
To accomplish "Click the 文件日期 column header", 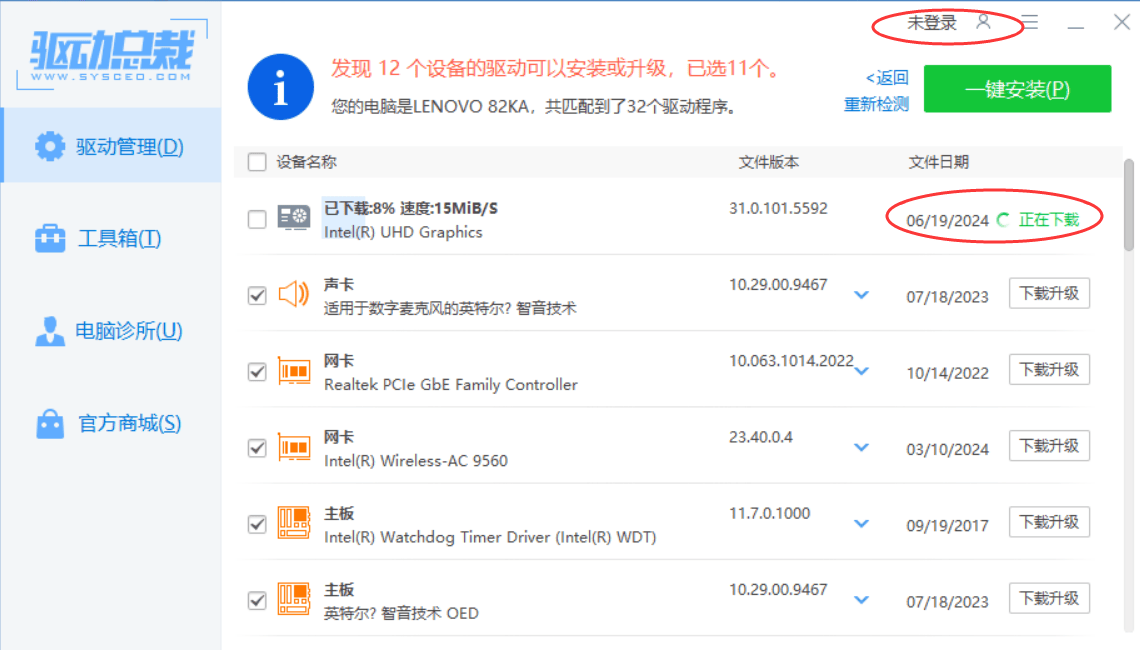I will [939, 162].
